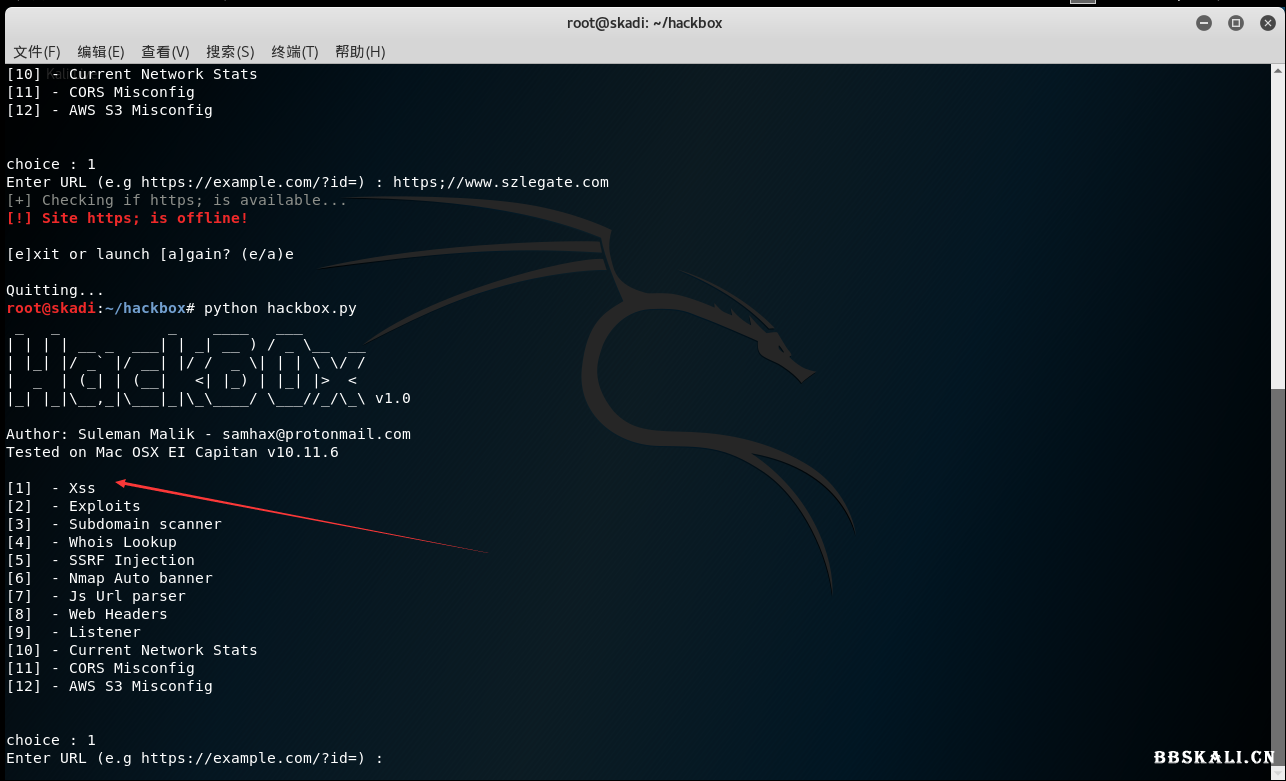Click the window title root@skadi: ~/hackbox
This screenshot has height=781, width=1286.
(643, 23)
